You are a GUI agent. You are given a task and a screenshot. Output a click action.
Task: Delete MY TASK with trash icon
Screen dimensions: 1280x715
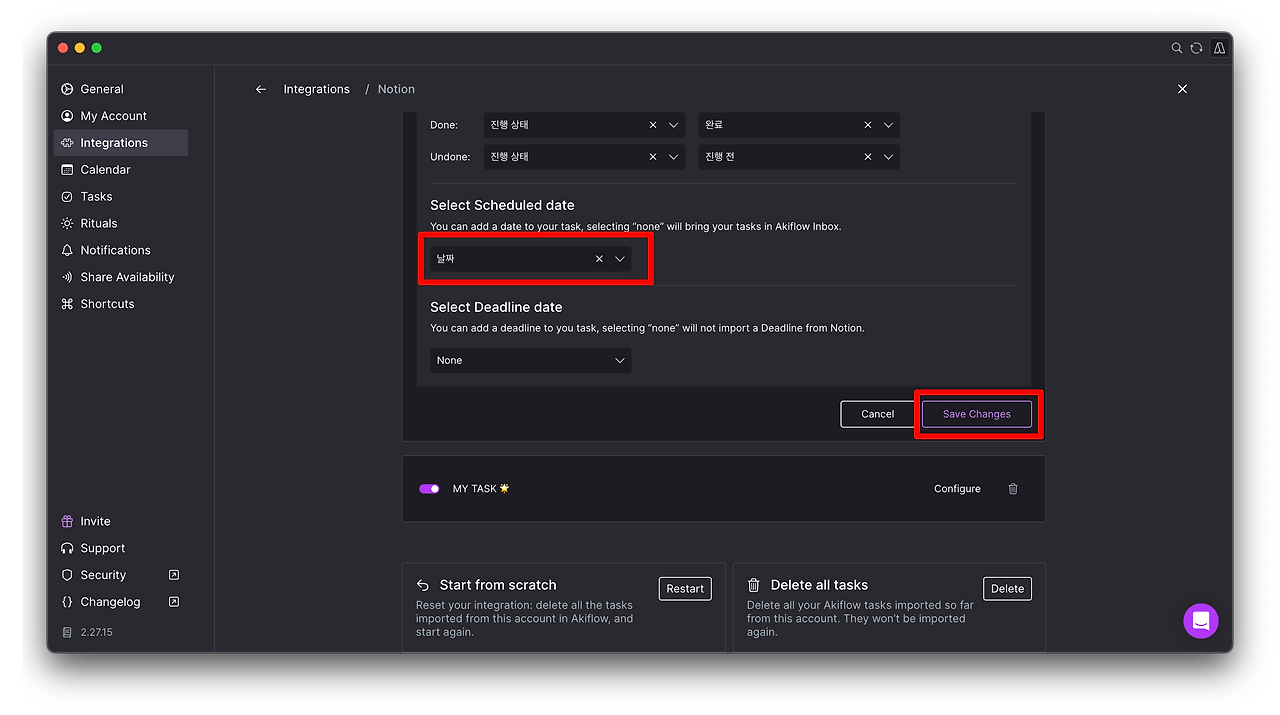click(1013, 489)
